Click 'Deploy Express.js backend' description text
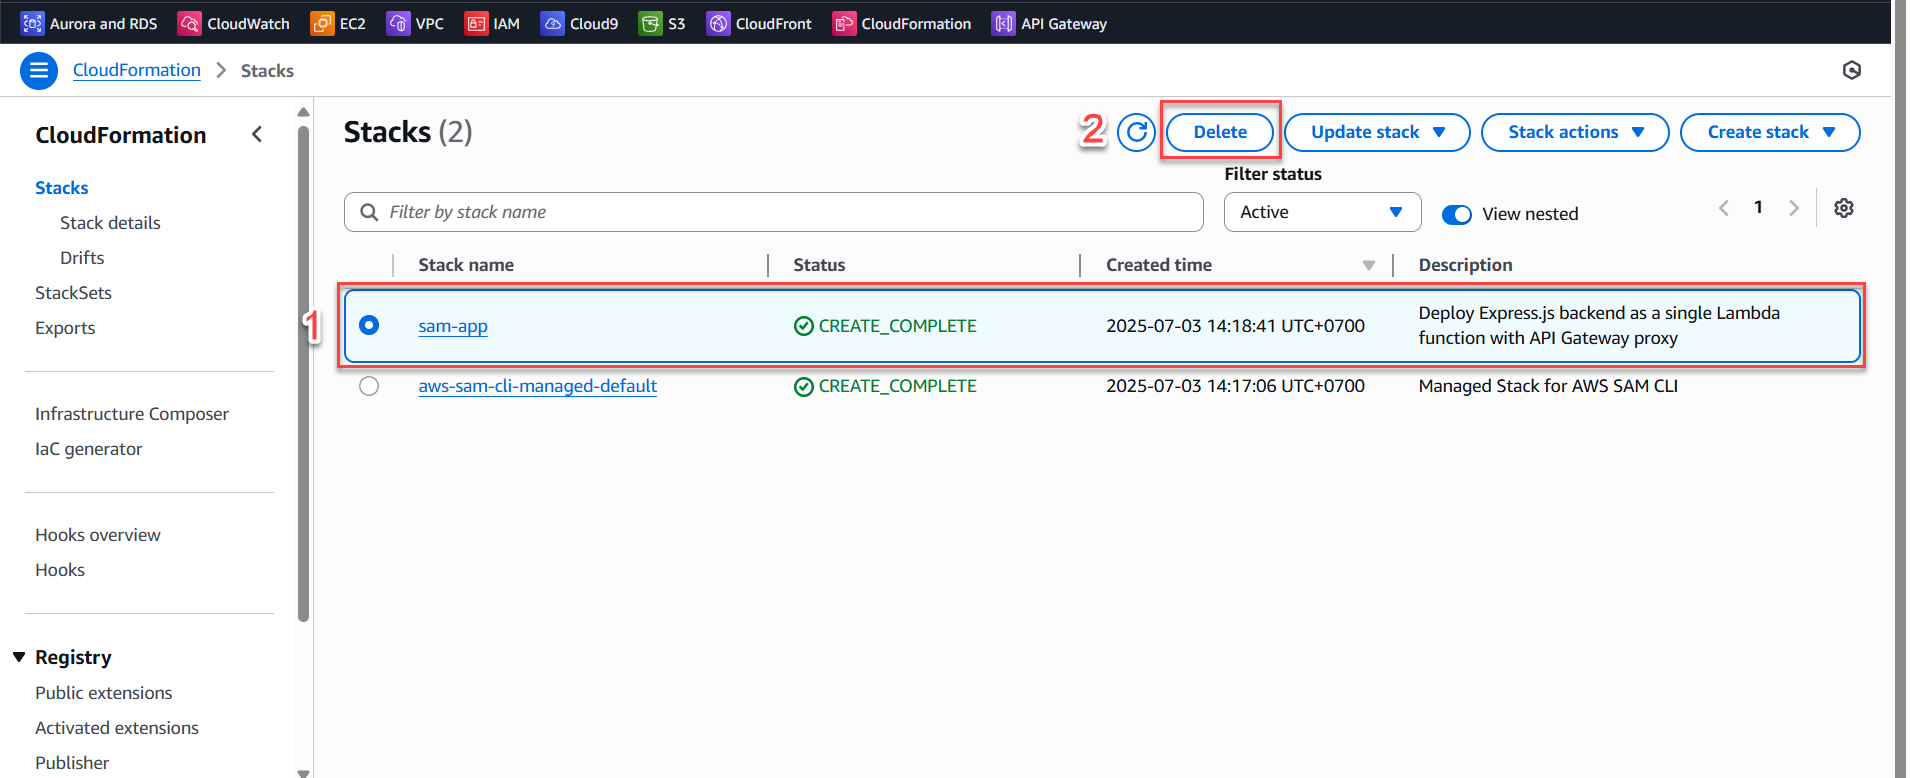 [x=1599, y=326]
